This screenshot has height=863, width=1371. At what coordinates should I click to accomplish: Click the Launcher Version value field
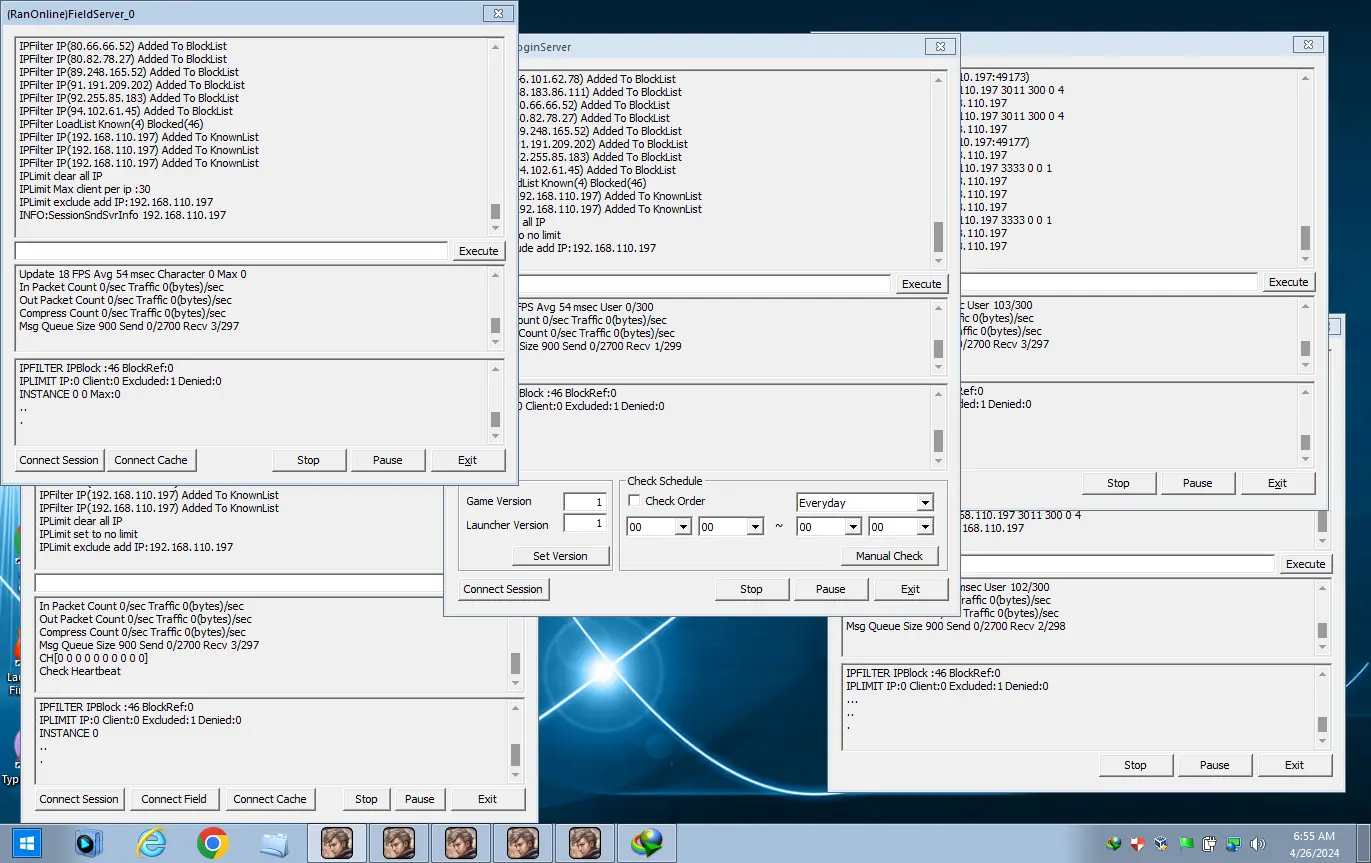pos(585,524)
